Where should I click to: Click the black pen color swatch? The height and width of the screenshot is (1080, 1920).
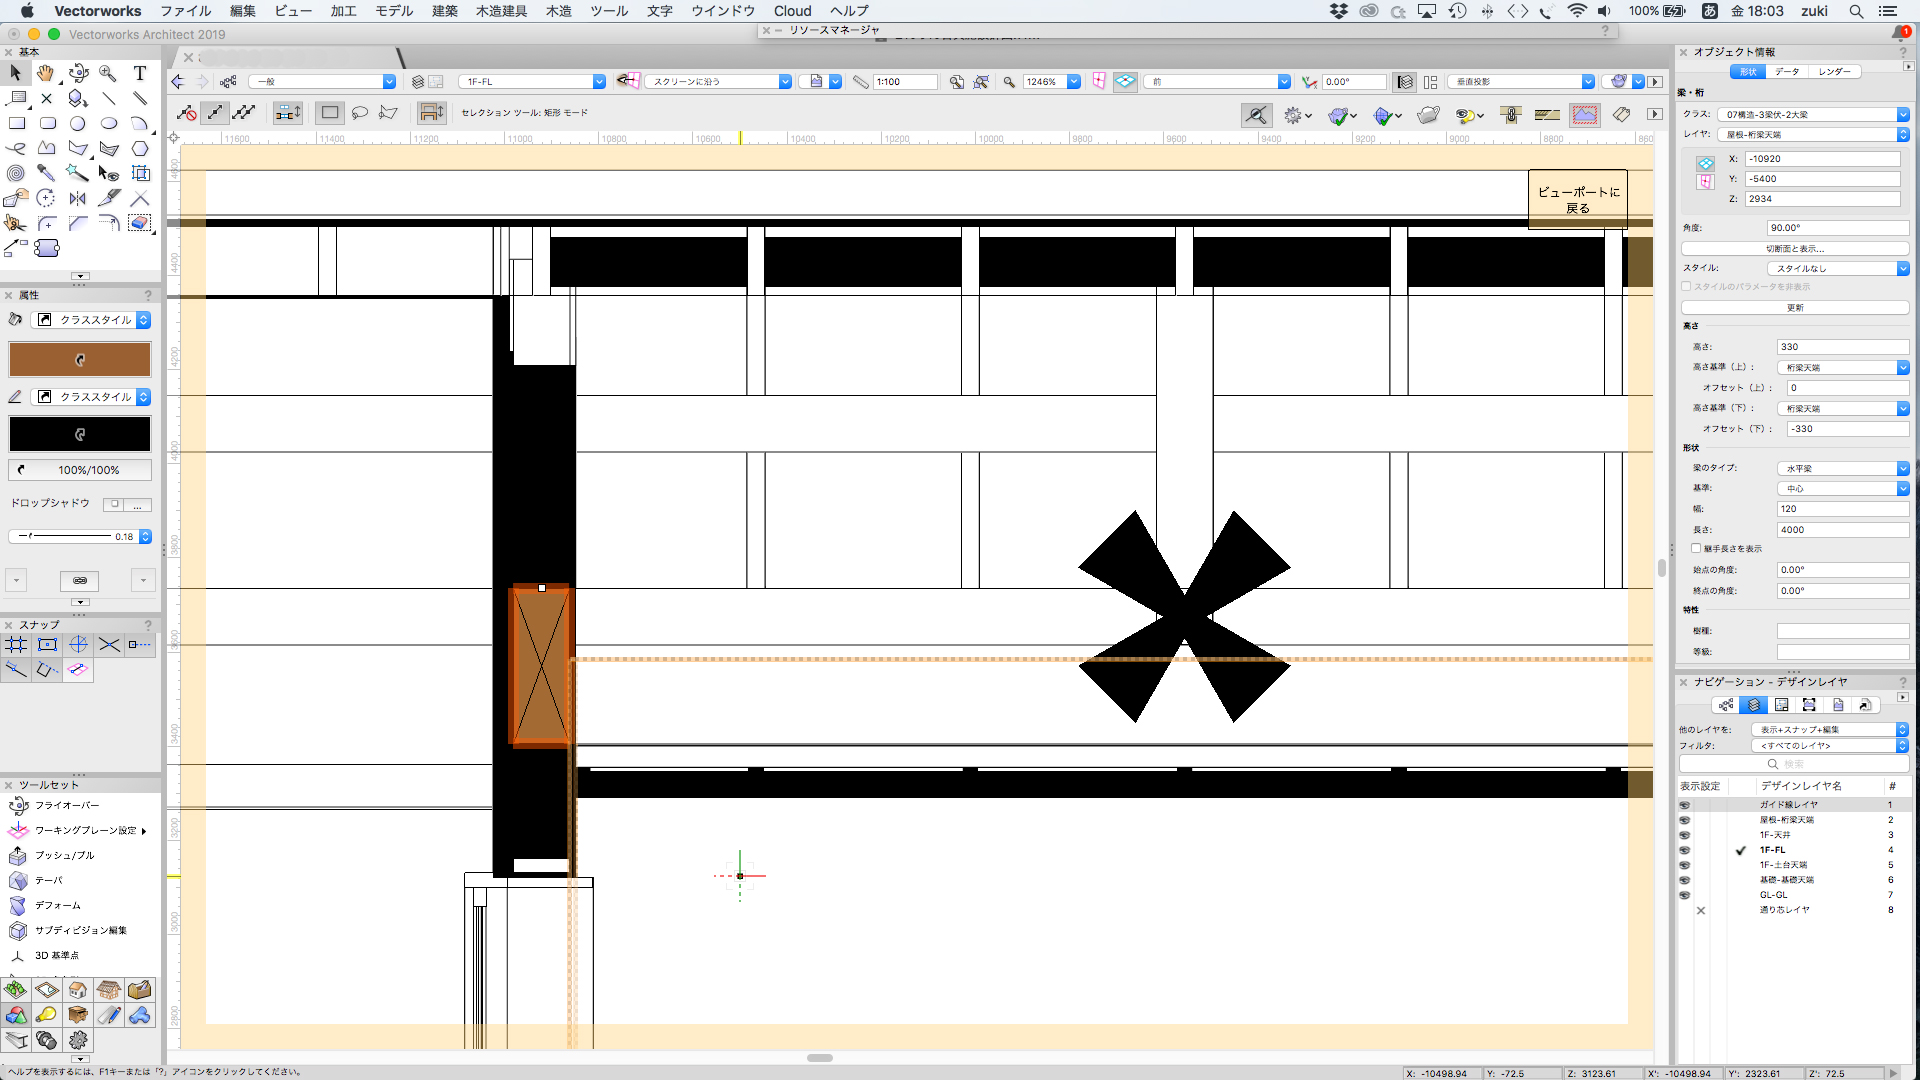[80, 434]
